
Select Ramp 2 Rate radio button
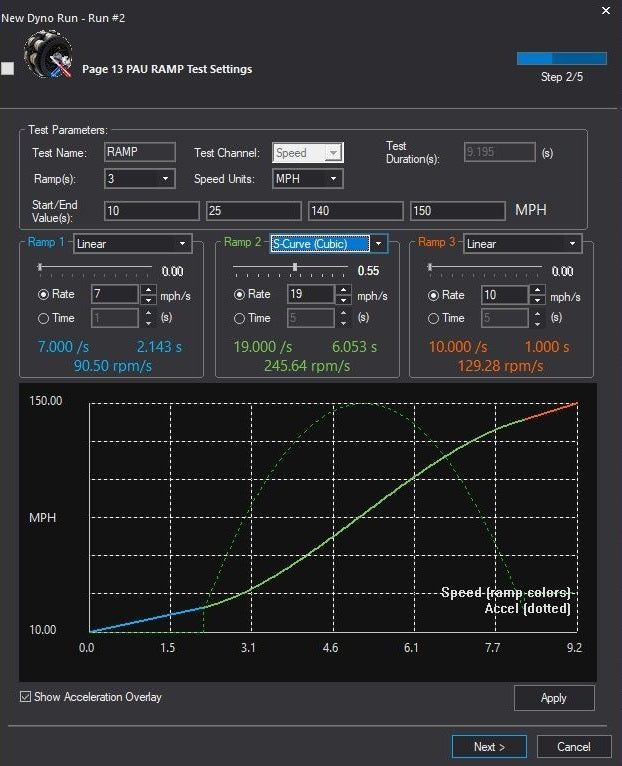coord(239,295)
